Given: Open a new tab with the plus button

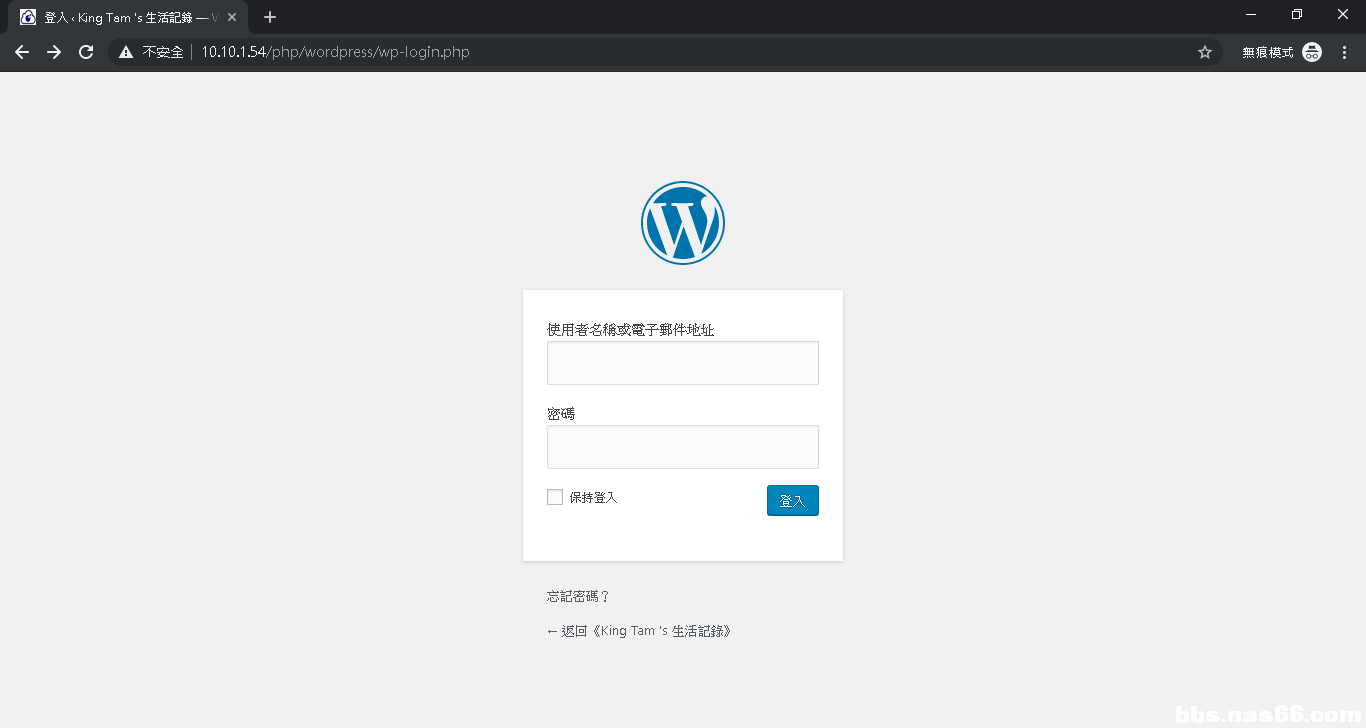Looking at the screenshot, I should 270,17.
